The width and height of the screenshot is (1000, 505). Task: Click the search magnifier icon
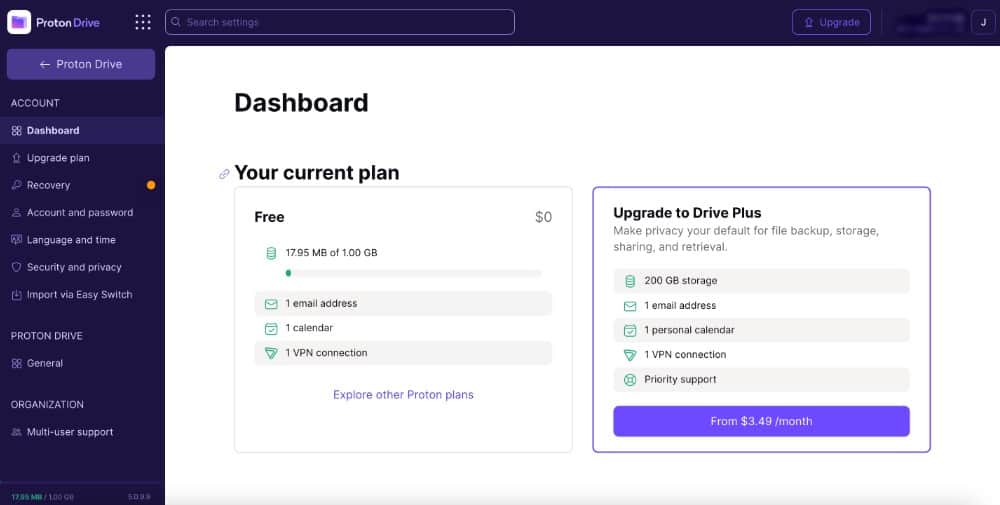(176, 22)
